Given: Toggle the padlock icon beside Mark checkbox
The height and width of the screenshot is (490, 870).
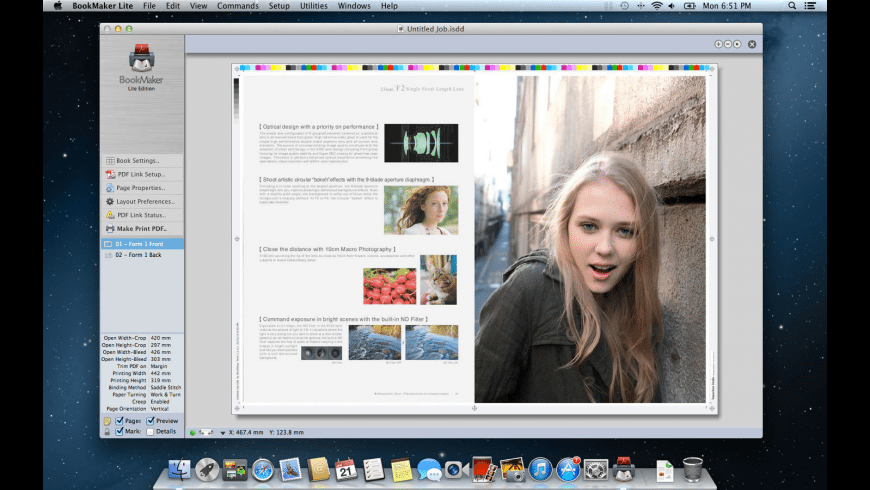Looking at the screenshot, I should pyautogui.click(x=107, y=432).
